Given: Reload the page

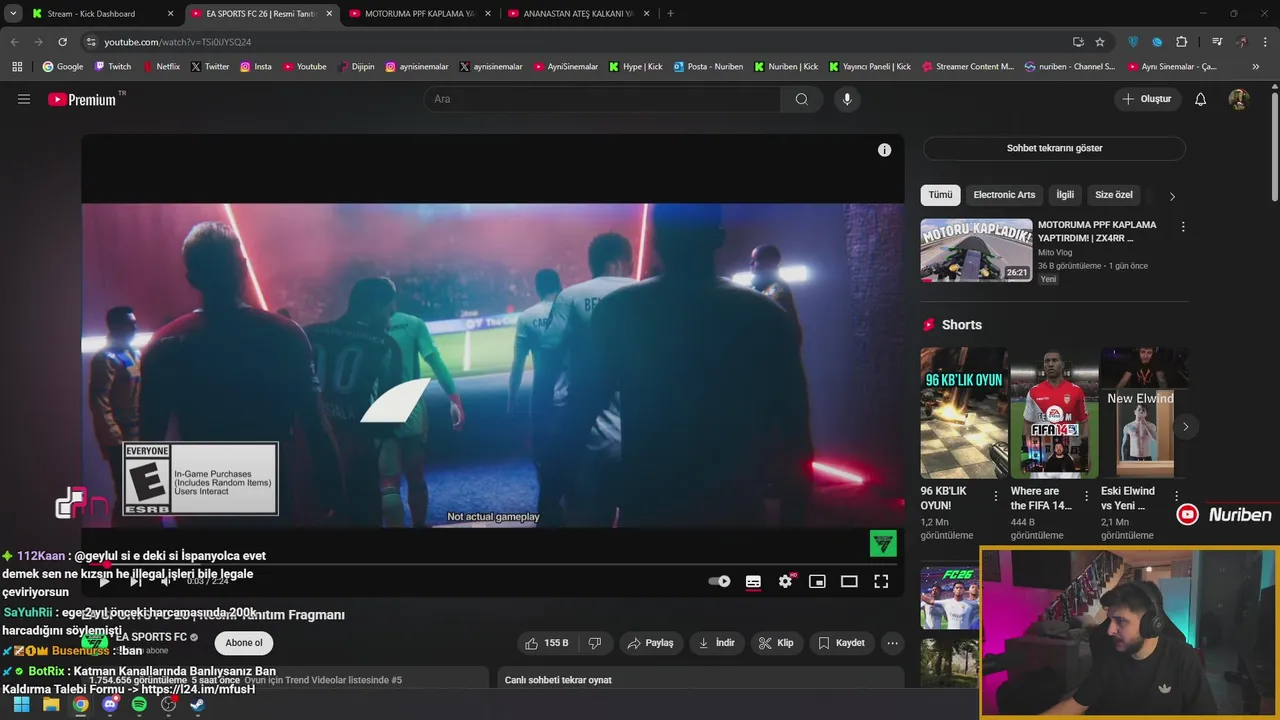Looking at the screenshot, I should 62,42.
